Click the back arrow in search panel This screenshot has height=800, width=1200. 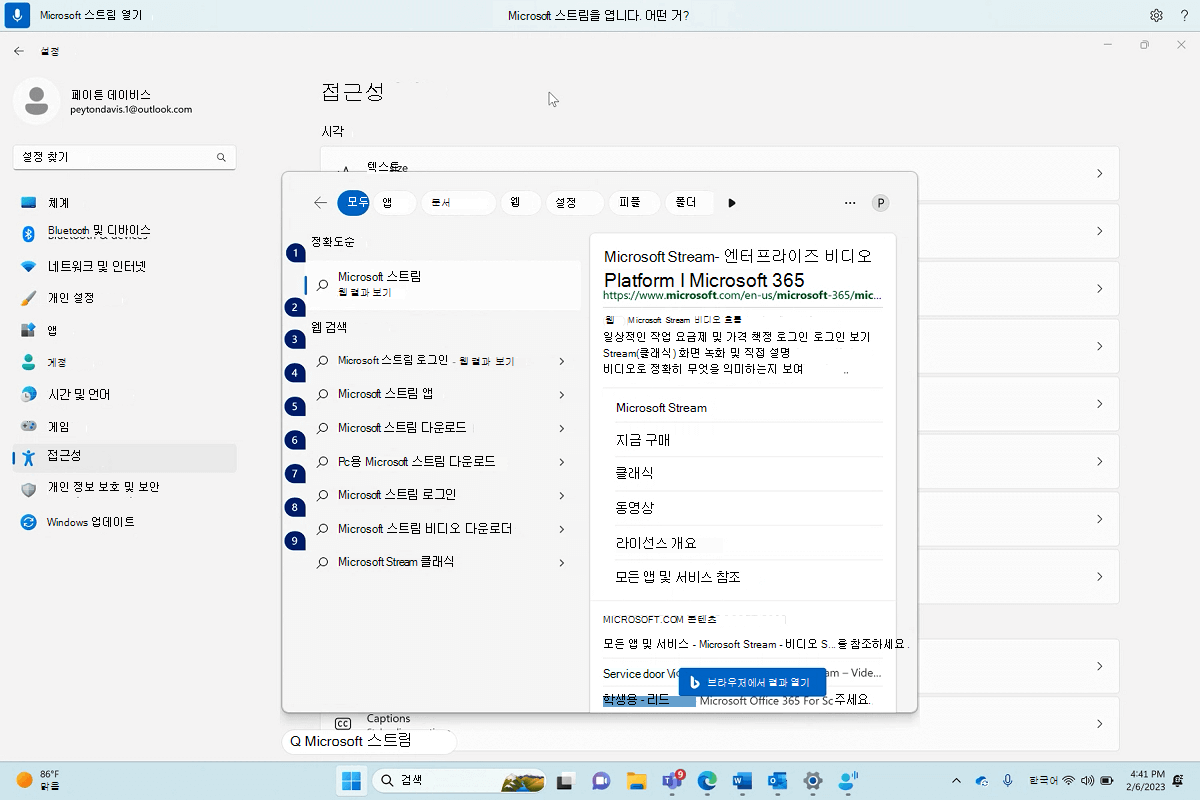pyautogui.click(x=320, y=202)
